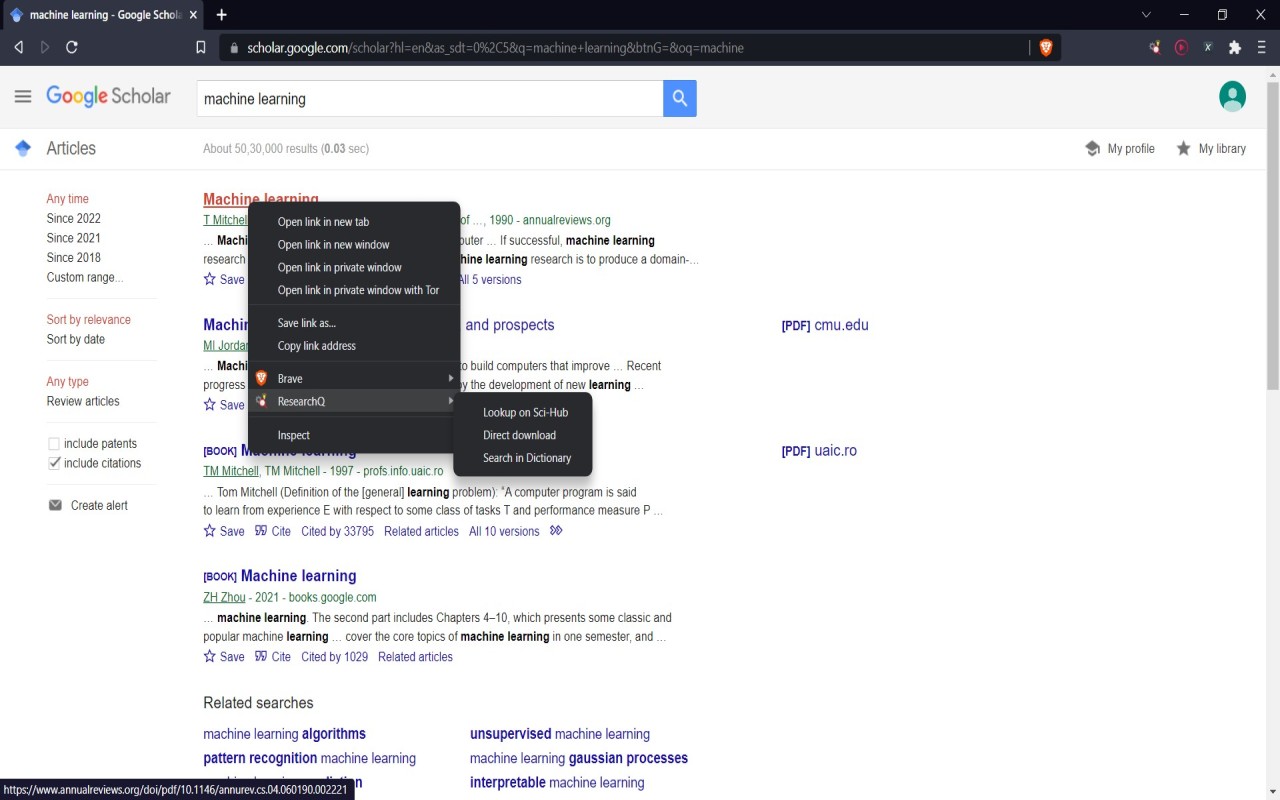Reload the page with the refresh icon
The width and height of the screenshot is (1280, 800).
(x=70, y=47)
